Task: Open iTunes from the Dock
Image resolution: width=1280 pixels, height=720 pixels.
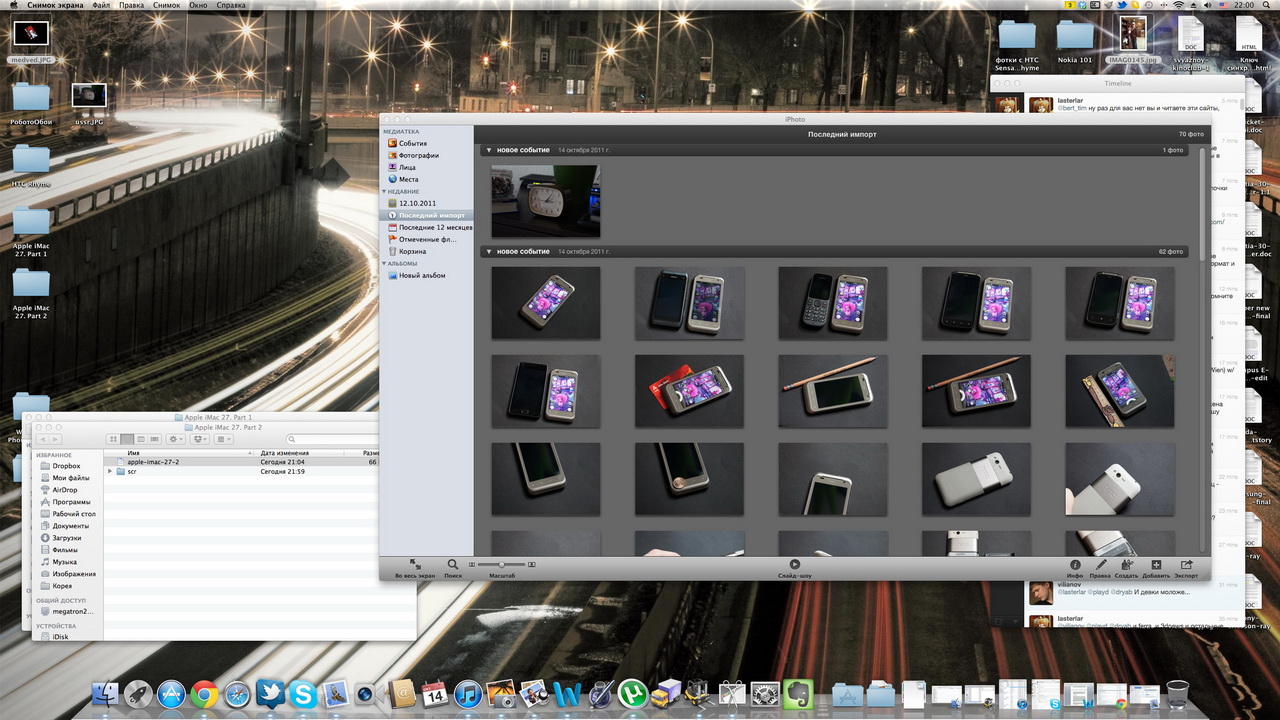Action: pyautogui.click(x=467, y=694)
